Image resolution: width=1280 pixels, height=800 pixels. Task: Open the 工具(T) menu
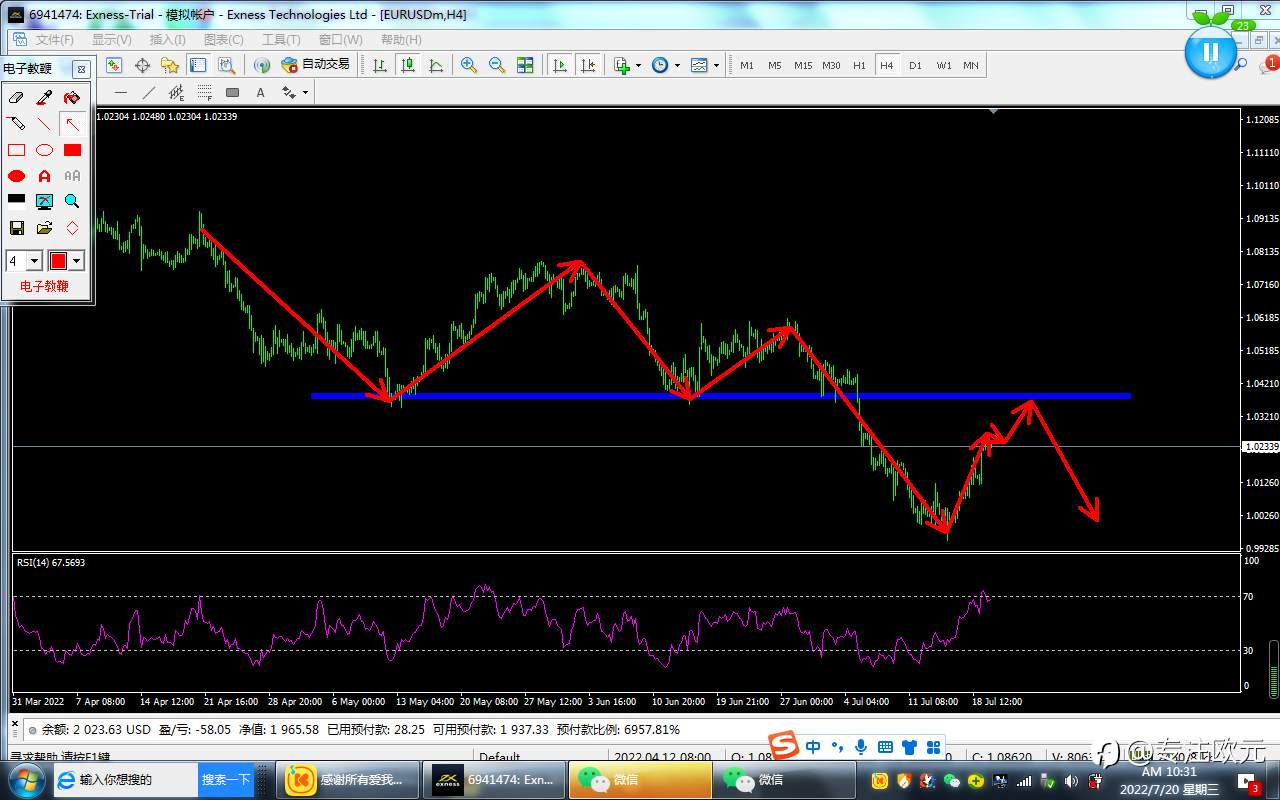pos(281,40)
